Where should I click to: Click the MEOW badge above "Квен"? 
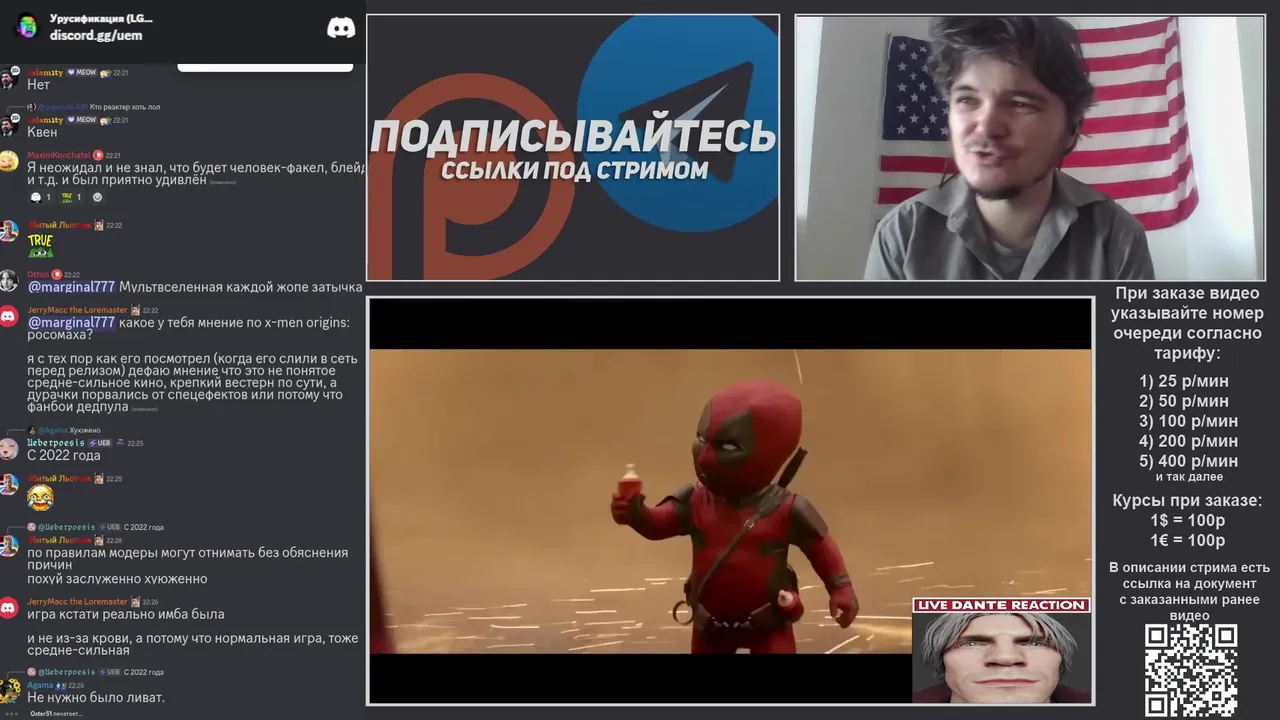[82, 120]
